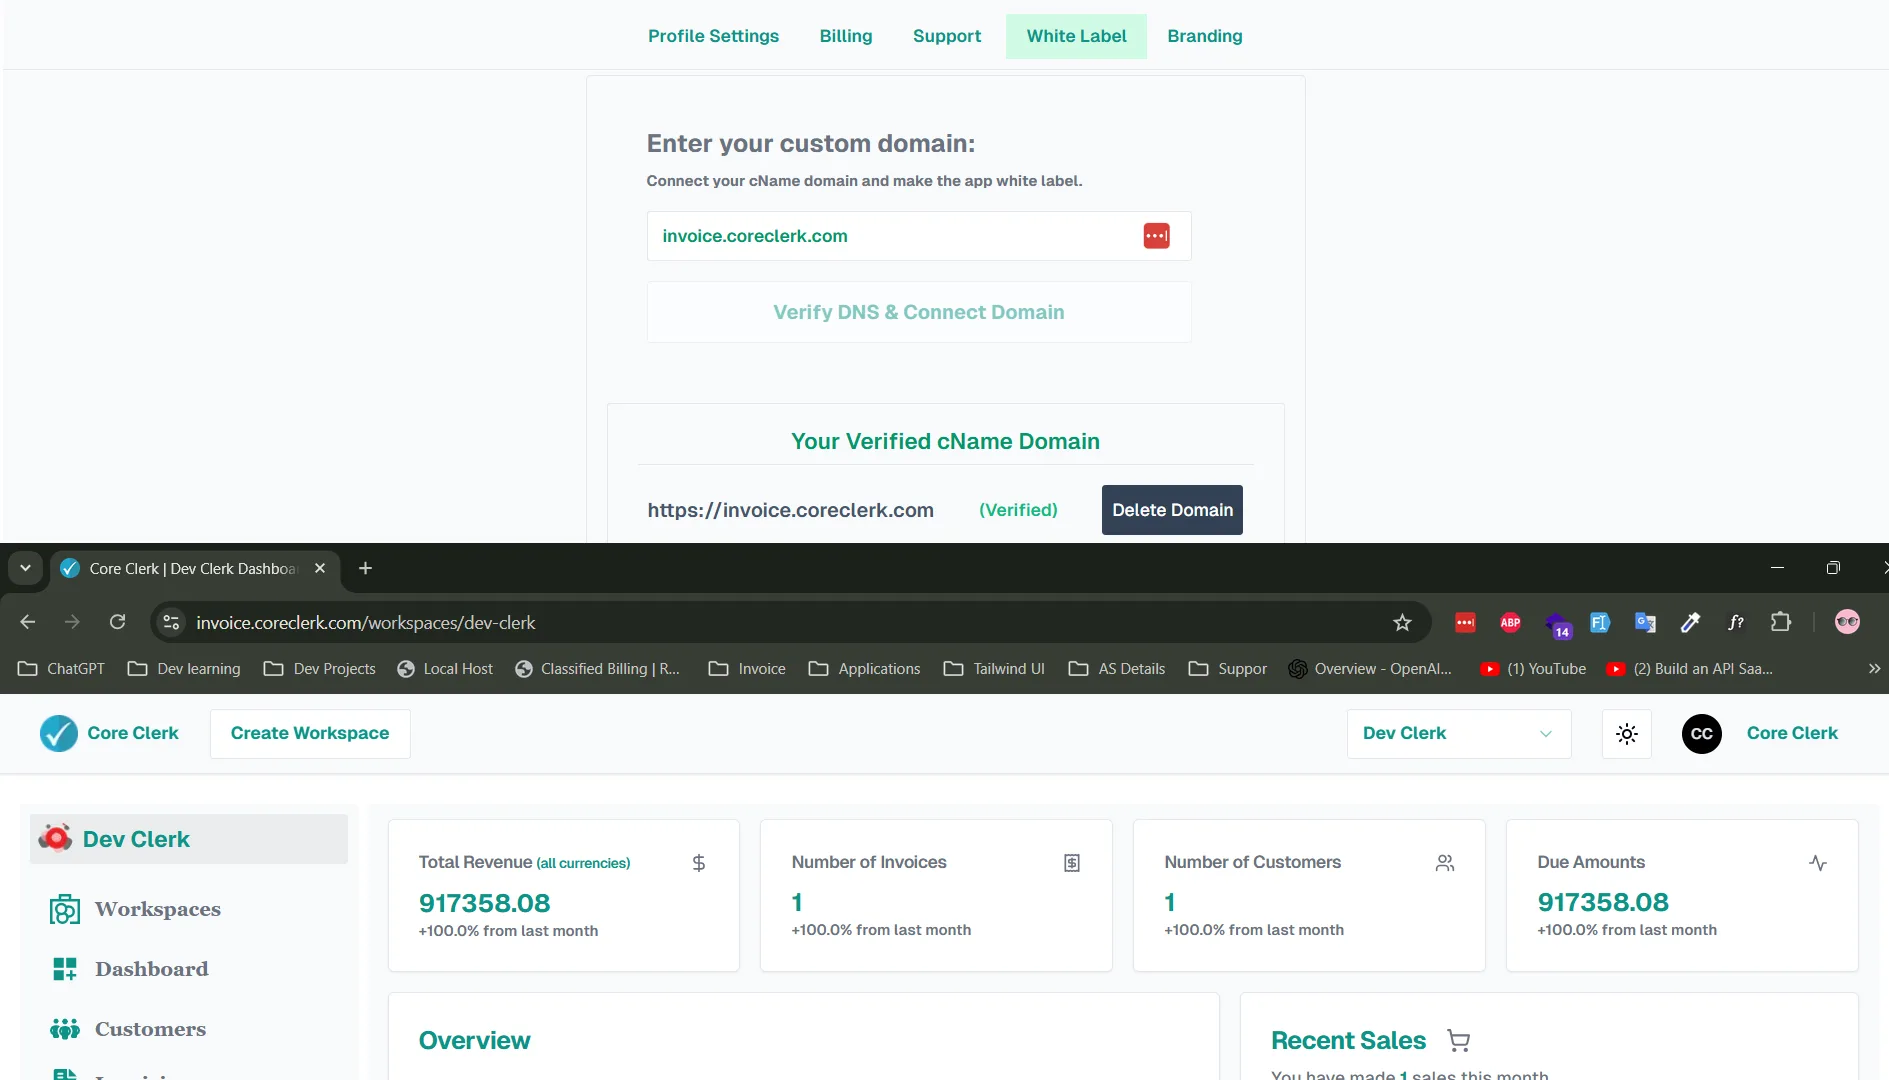Toggle the light/dark theme sun icon
Viewport: 1889px width, 1080px height.
(1626, 734)
